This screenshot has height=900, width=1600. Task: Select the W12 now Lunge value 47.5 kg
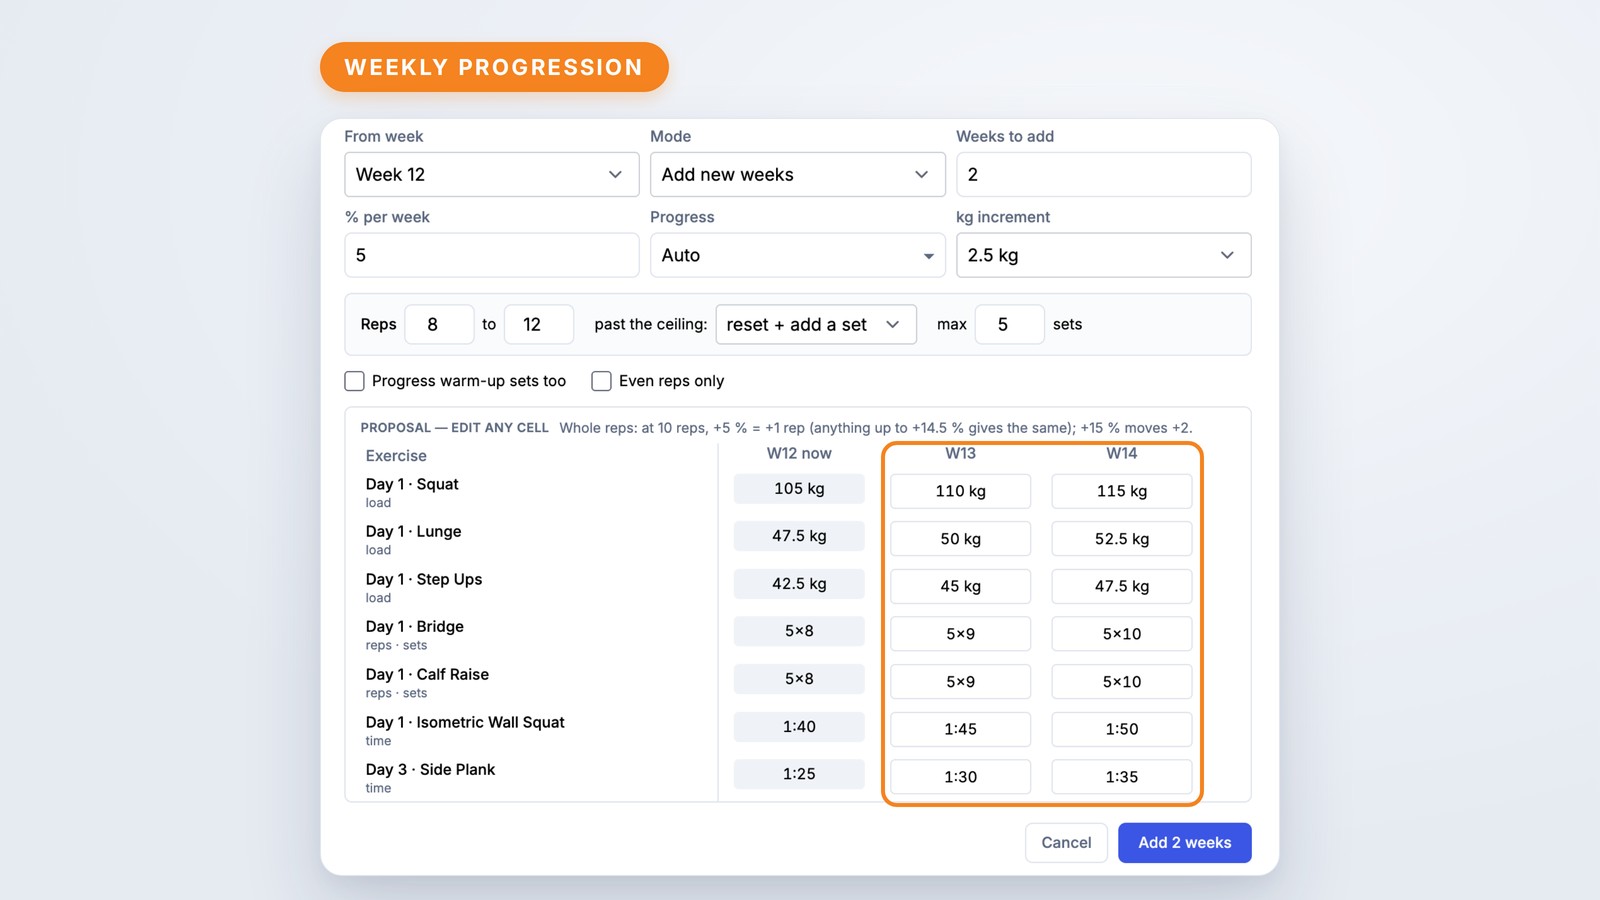[799, 536]
